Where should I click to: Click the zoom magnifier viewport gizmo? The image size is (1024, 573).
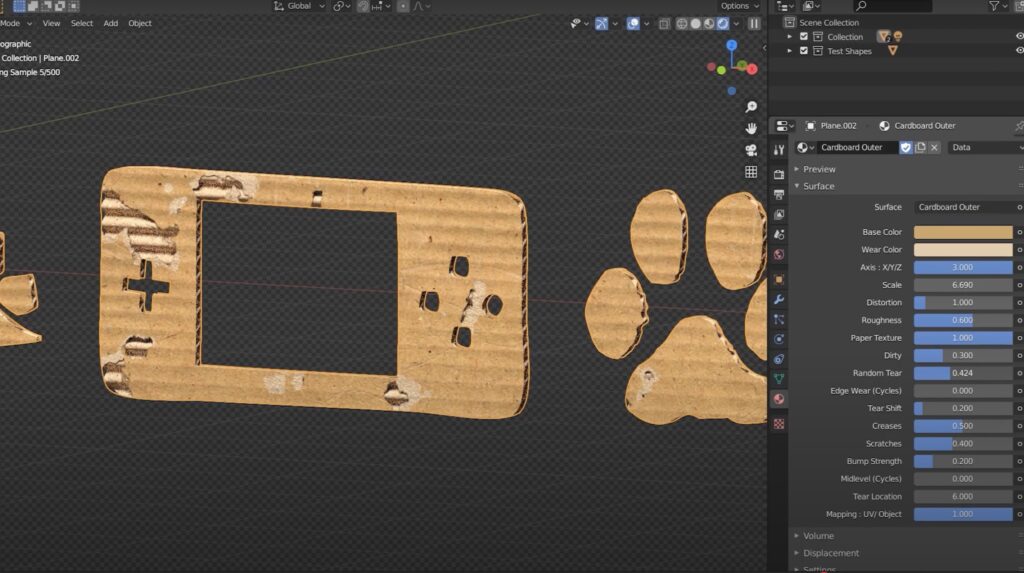[x=751, y=106]
